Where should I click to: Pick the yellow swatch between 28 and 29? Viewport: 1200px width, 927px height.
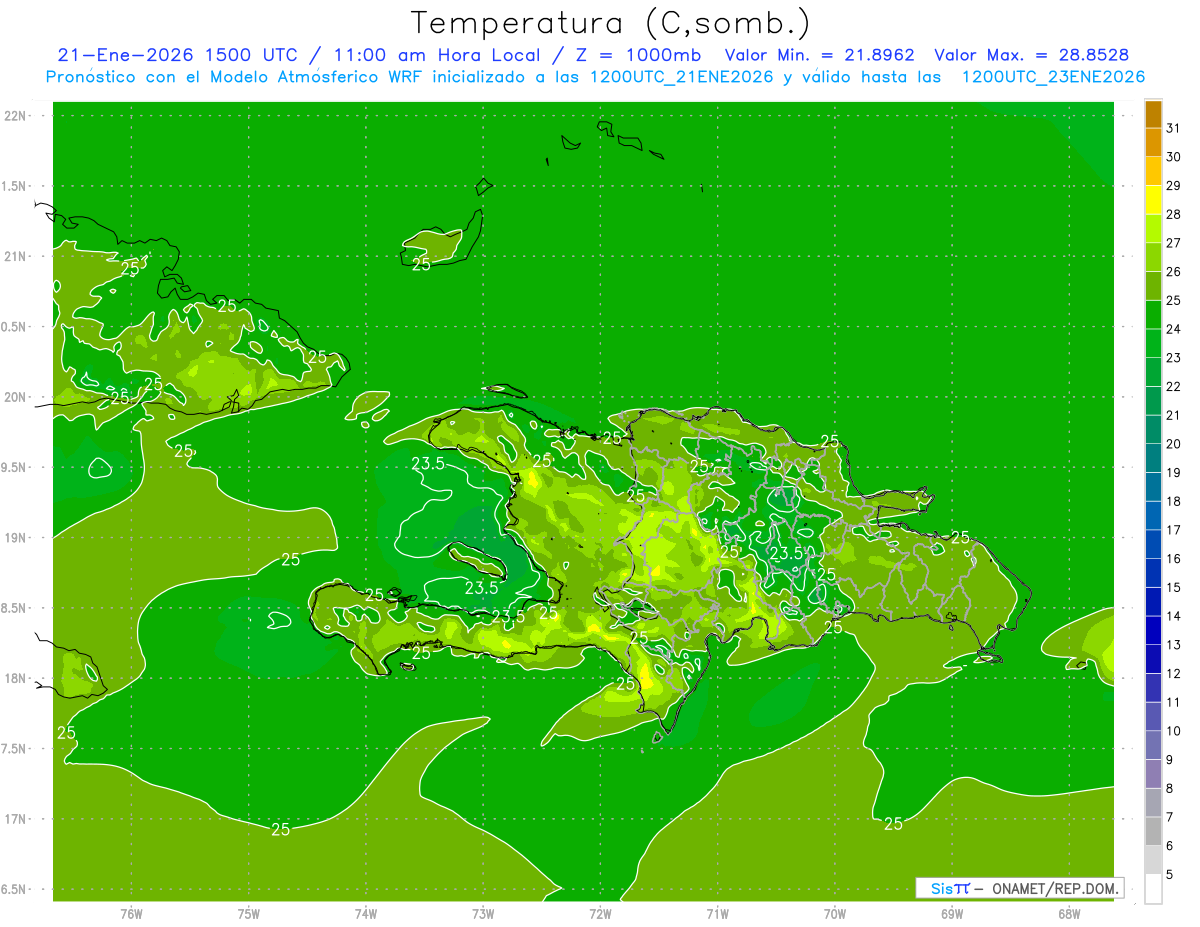(x=1153, y=201)
